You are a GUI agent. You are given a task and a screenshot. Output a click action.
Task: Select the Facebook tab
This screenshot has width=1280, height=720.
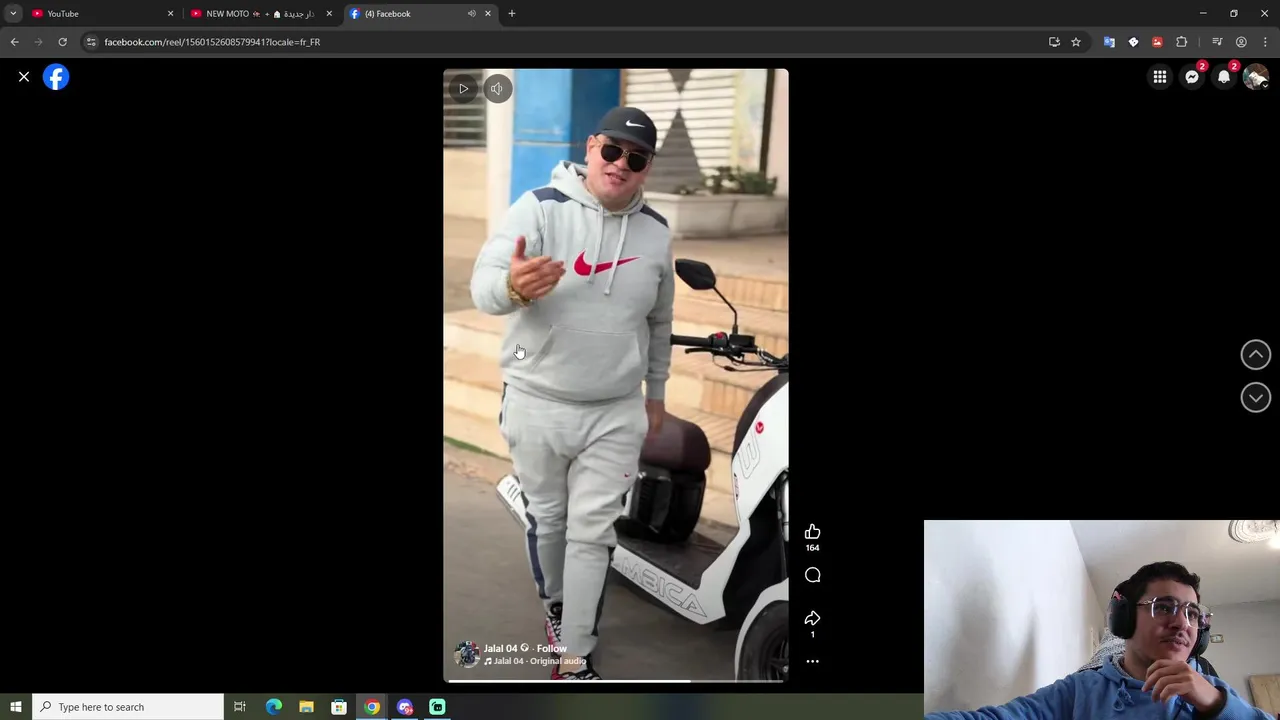tap(420, 14)
